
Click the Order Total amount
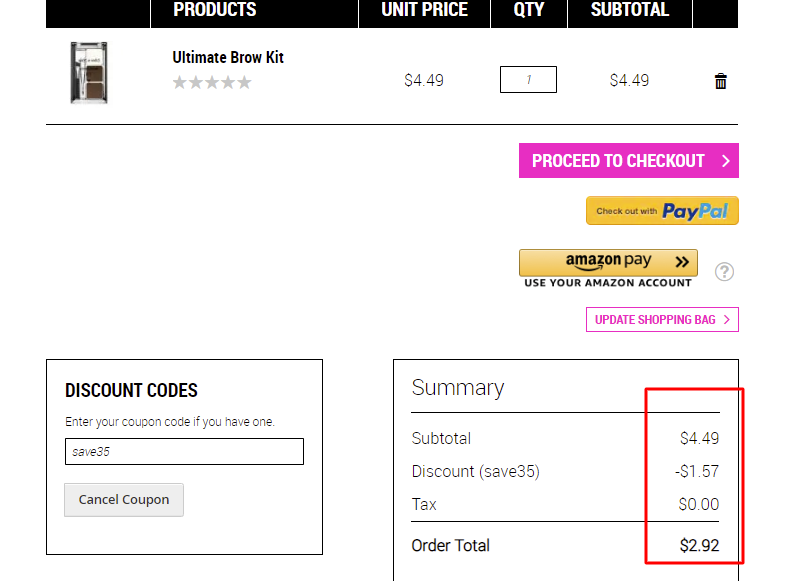click(699, 545)
